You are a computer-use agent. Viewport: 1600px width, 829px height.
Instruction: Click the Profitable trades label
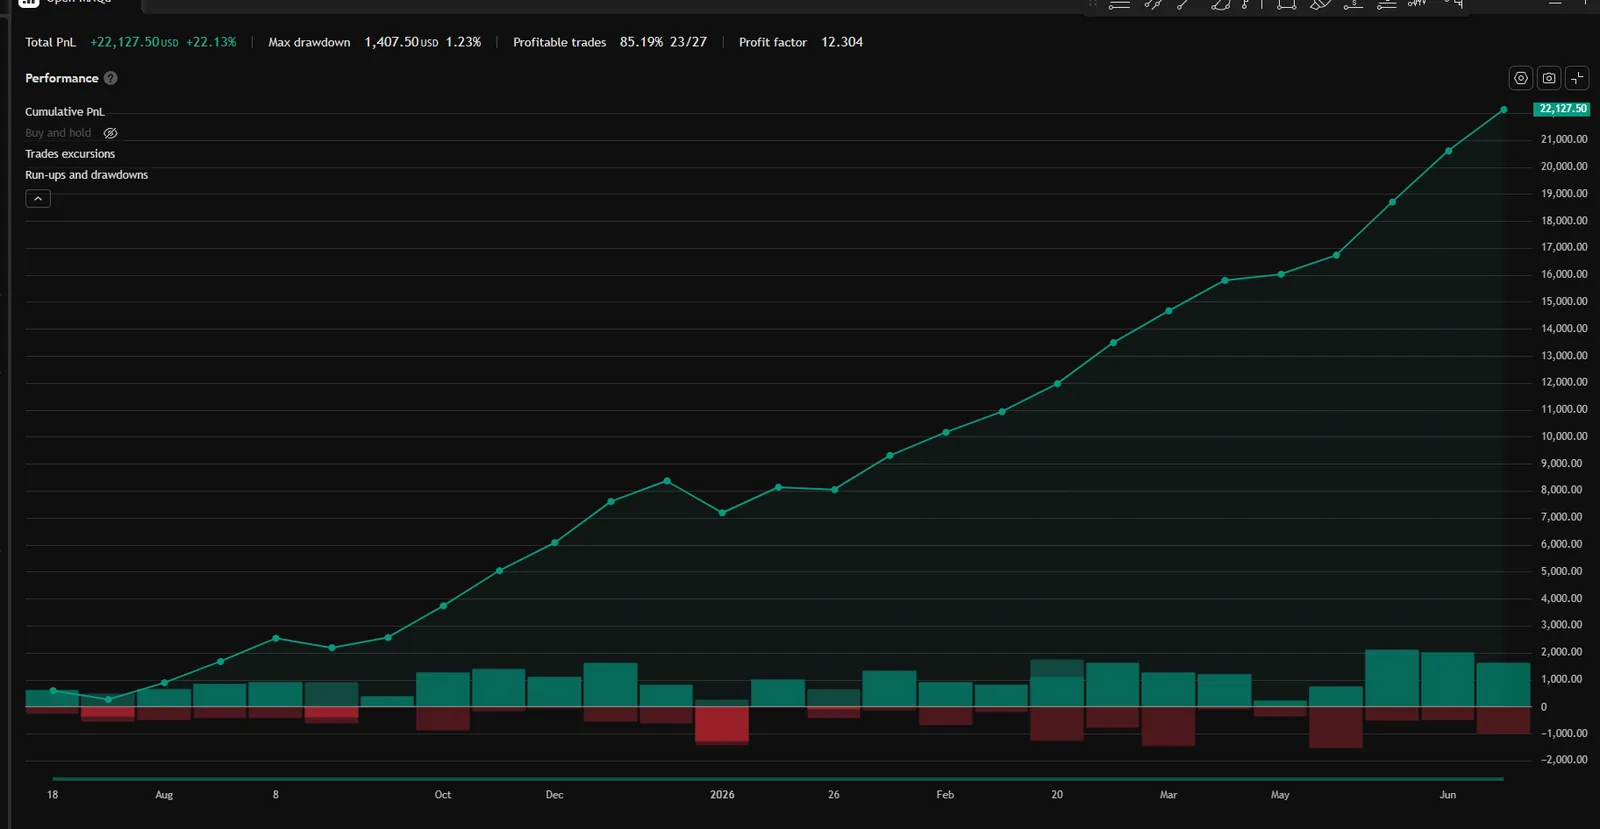560,42
